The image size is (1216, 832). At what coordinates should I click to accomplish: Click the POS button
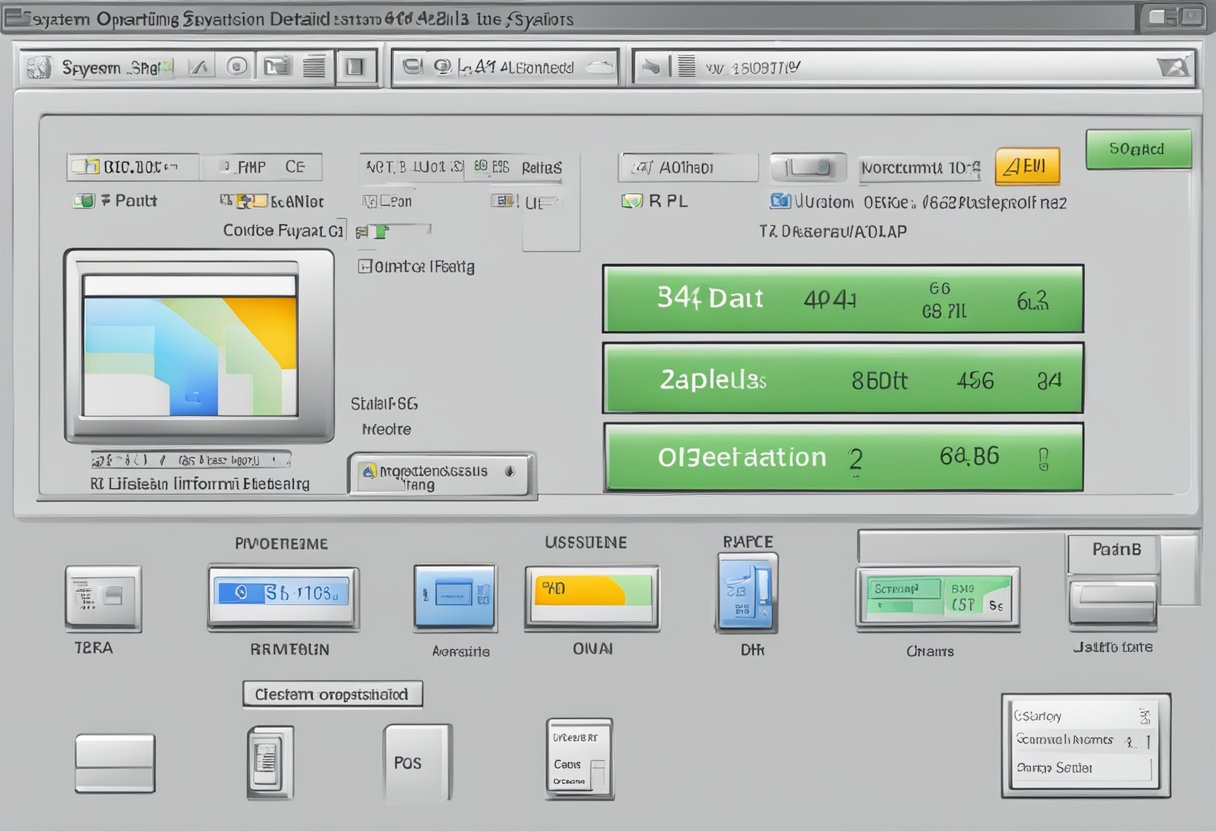(x=417, y=762)
